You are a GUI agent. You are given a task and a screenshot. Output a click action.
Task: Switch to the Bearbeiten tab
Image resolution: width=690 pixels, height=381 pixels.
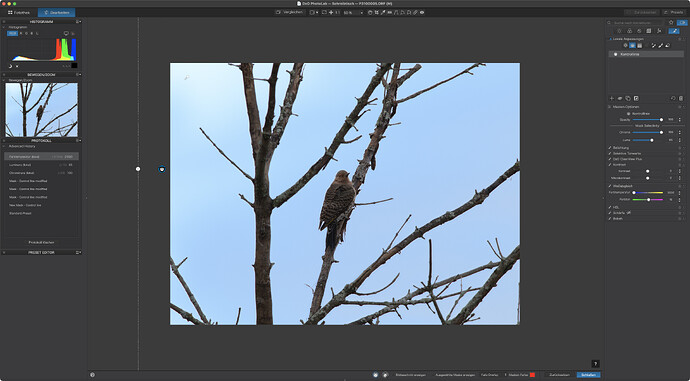(x=56, y=12)
